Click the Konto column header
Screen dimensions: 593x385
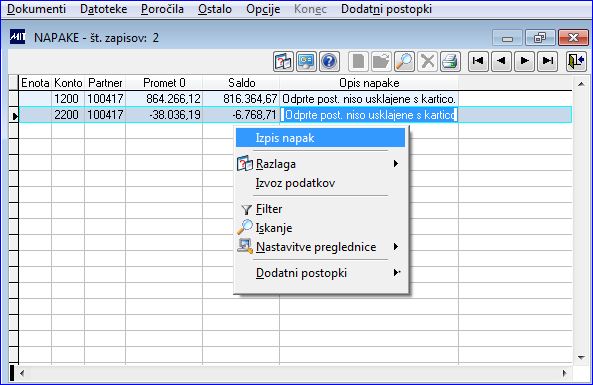[x=68, y=83]
